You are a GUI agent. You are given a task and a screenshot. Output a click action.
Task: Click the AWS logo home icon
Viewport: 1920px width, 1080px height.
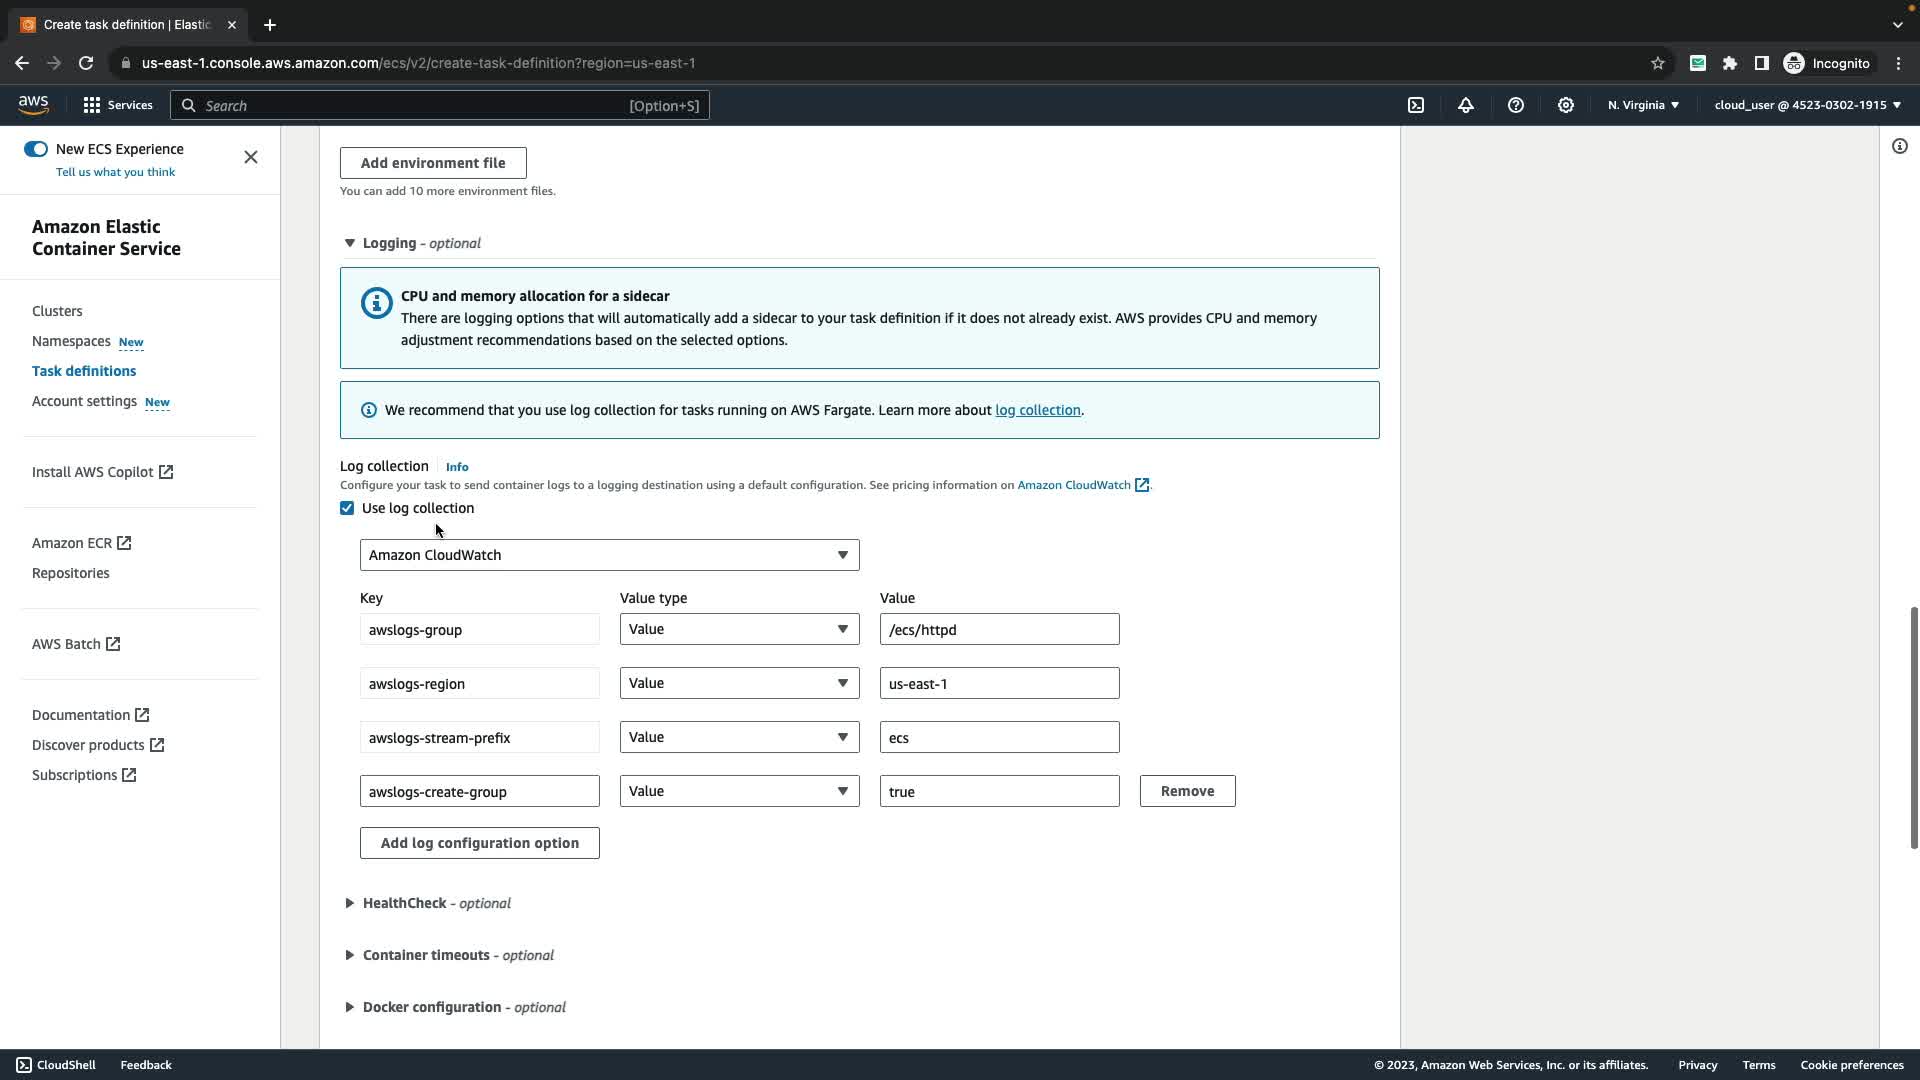(x=33, y=105)
